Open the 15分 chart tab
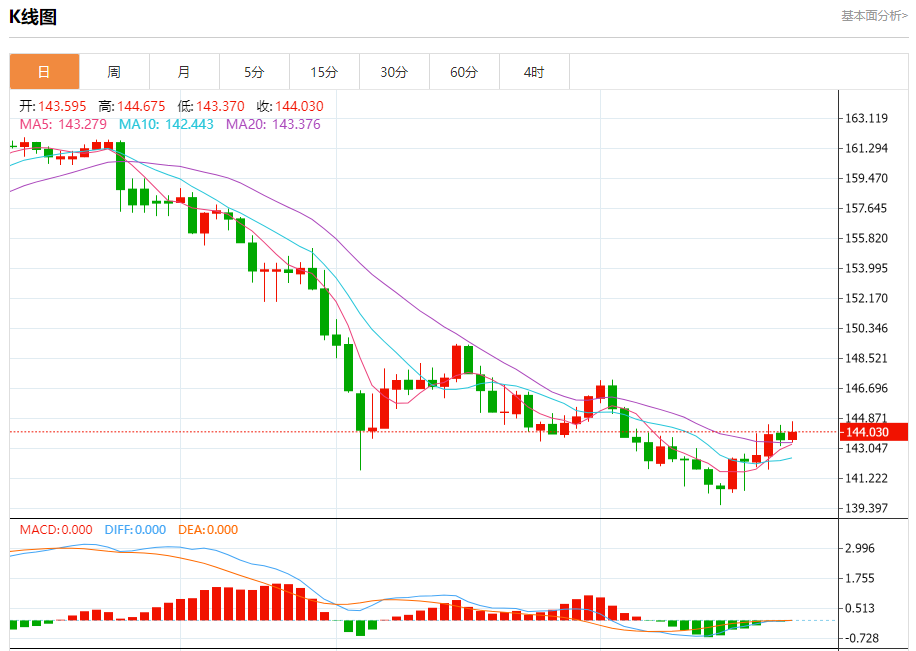Screen dimensions: 916x651 pos(325,72)
